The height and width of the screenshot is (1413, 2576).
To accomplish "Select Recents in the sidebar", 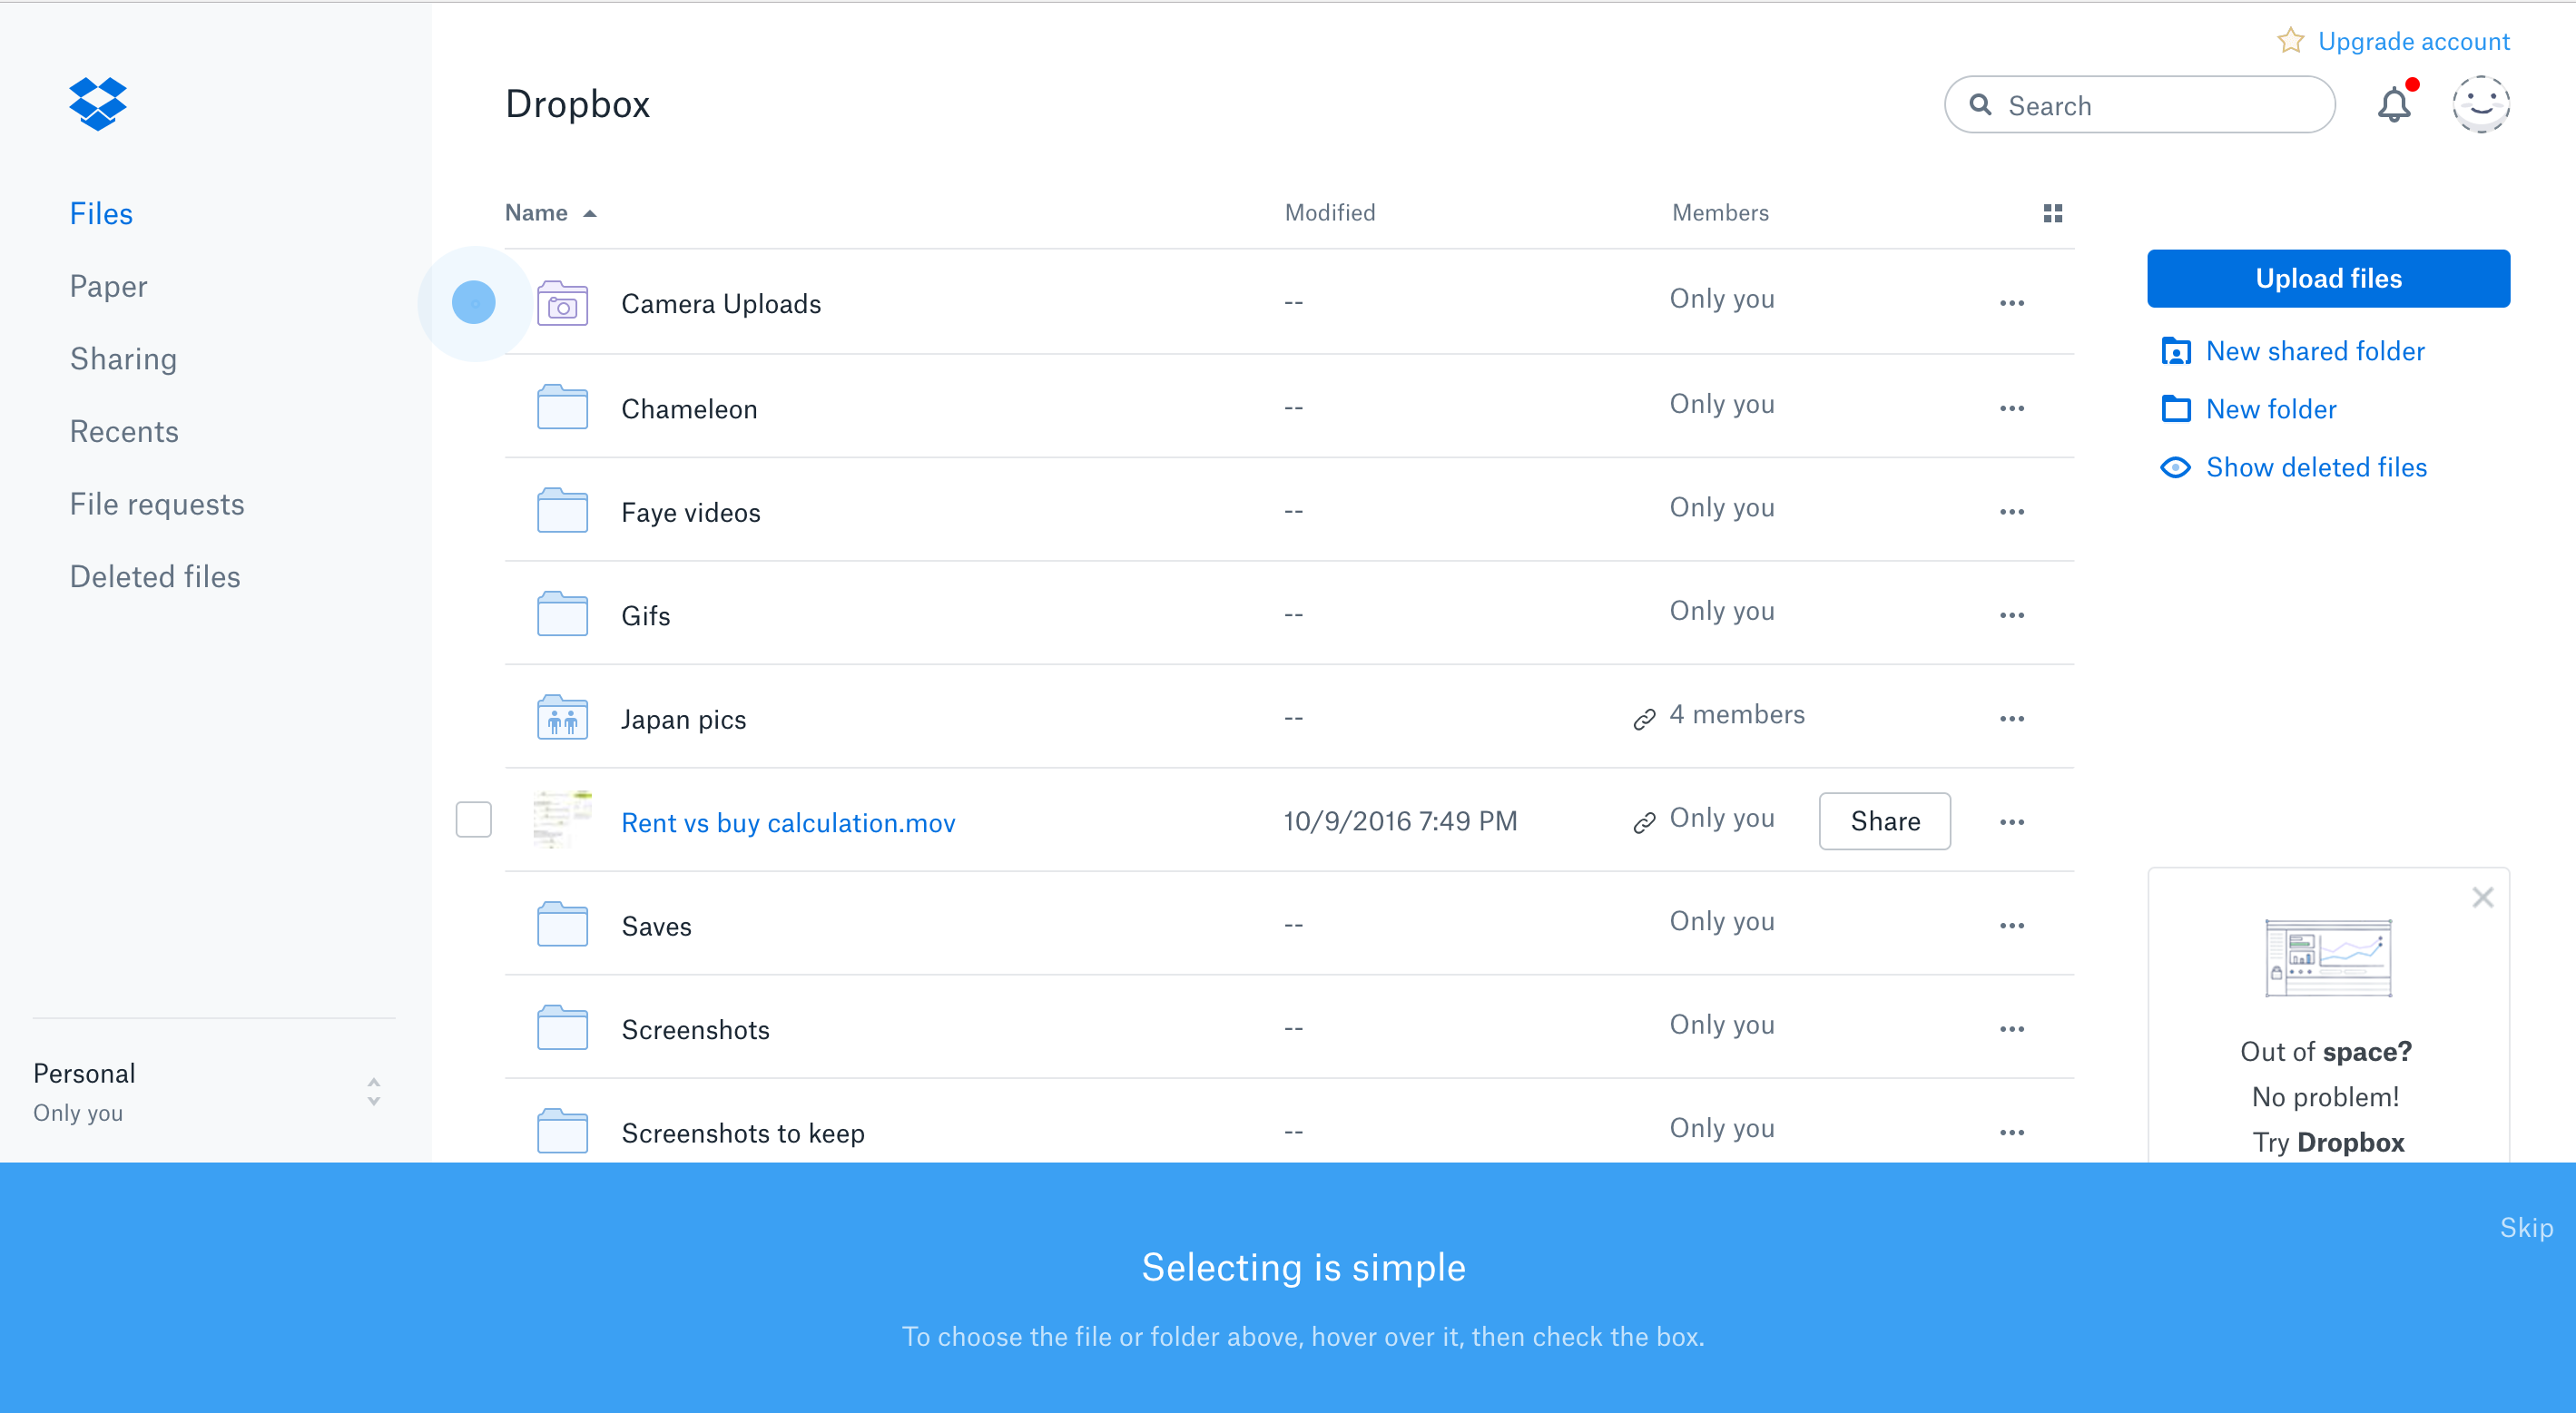I will click(124, 431).
